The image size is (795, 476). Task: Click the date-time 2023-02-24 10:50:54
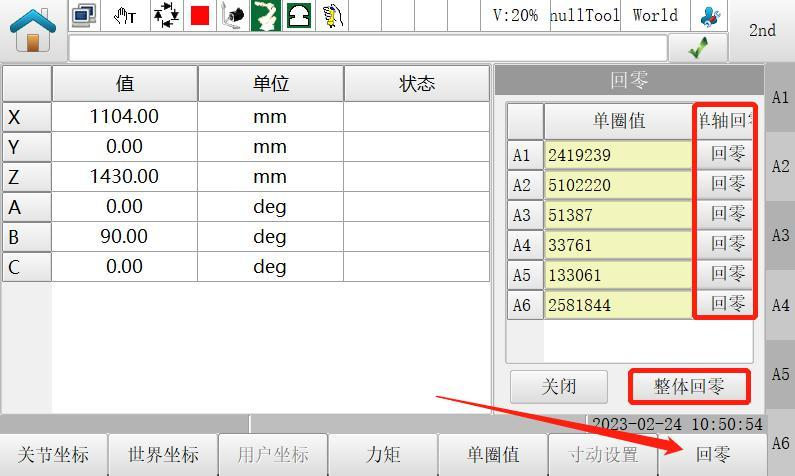click(x=677, y=424)
